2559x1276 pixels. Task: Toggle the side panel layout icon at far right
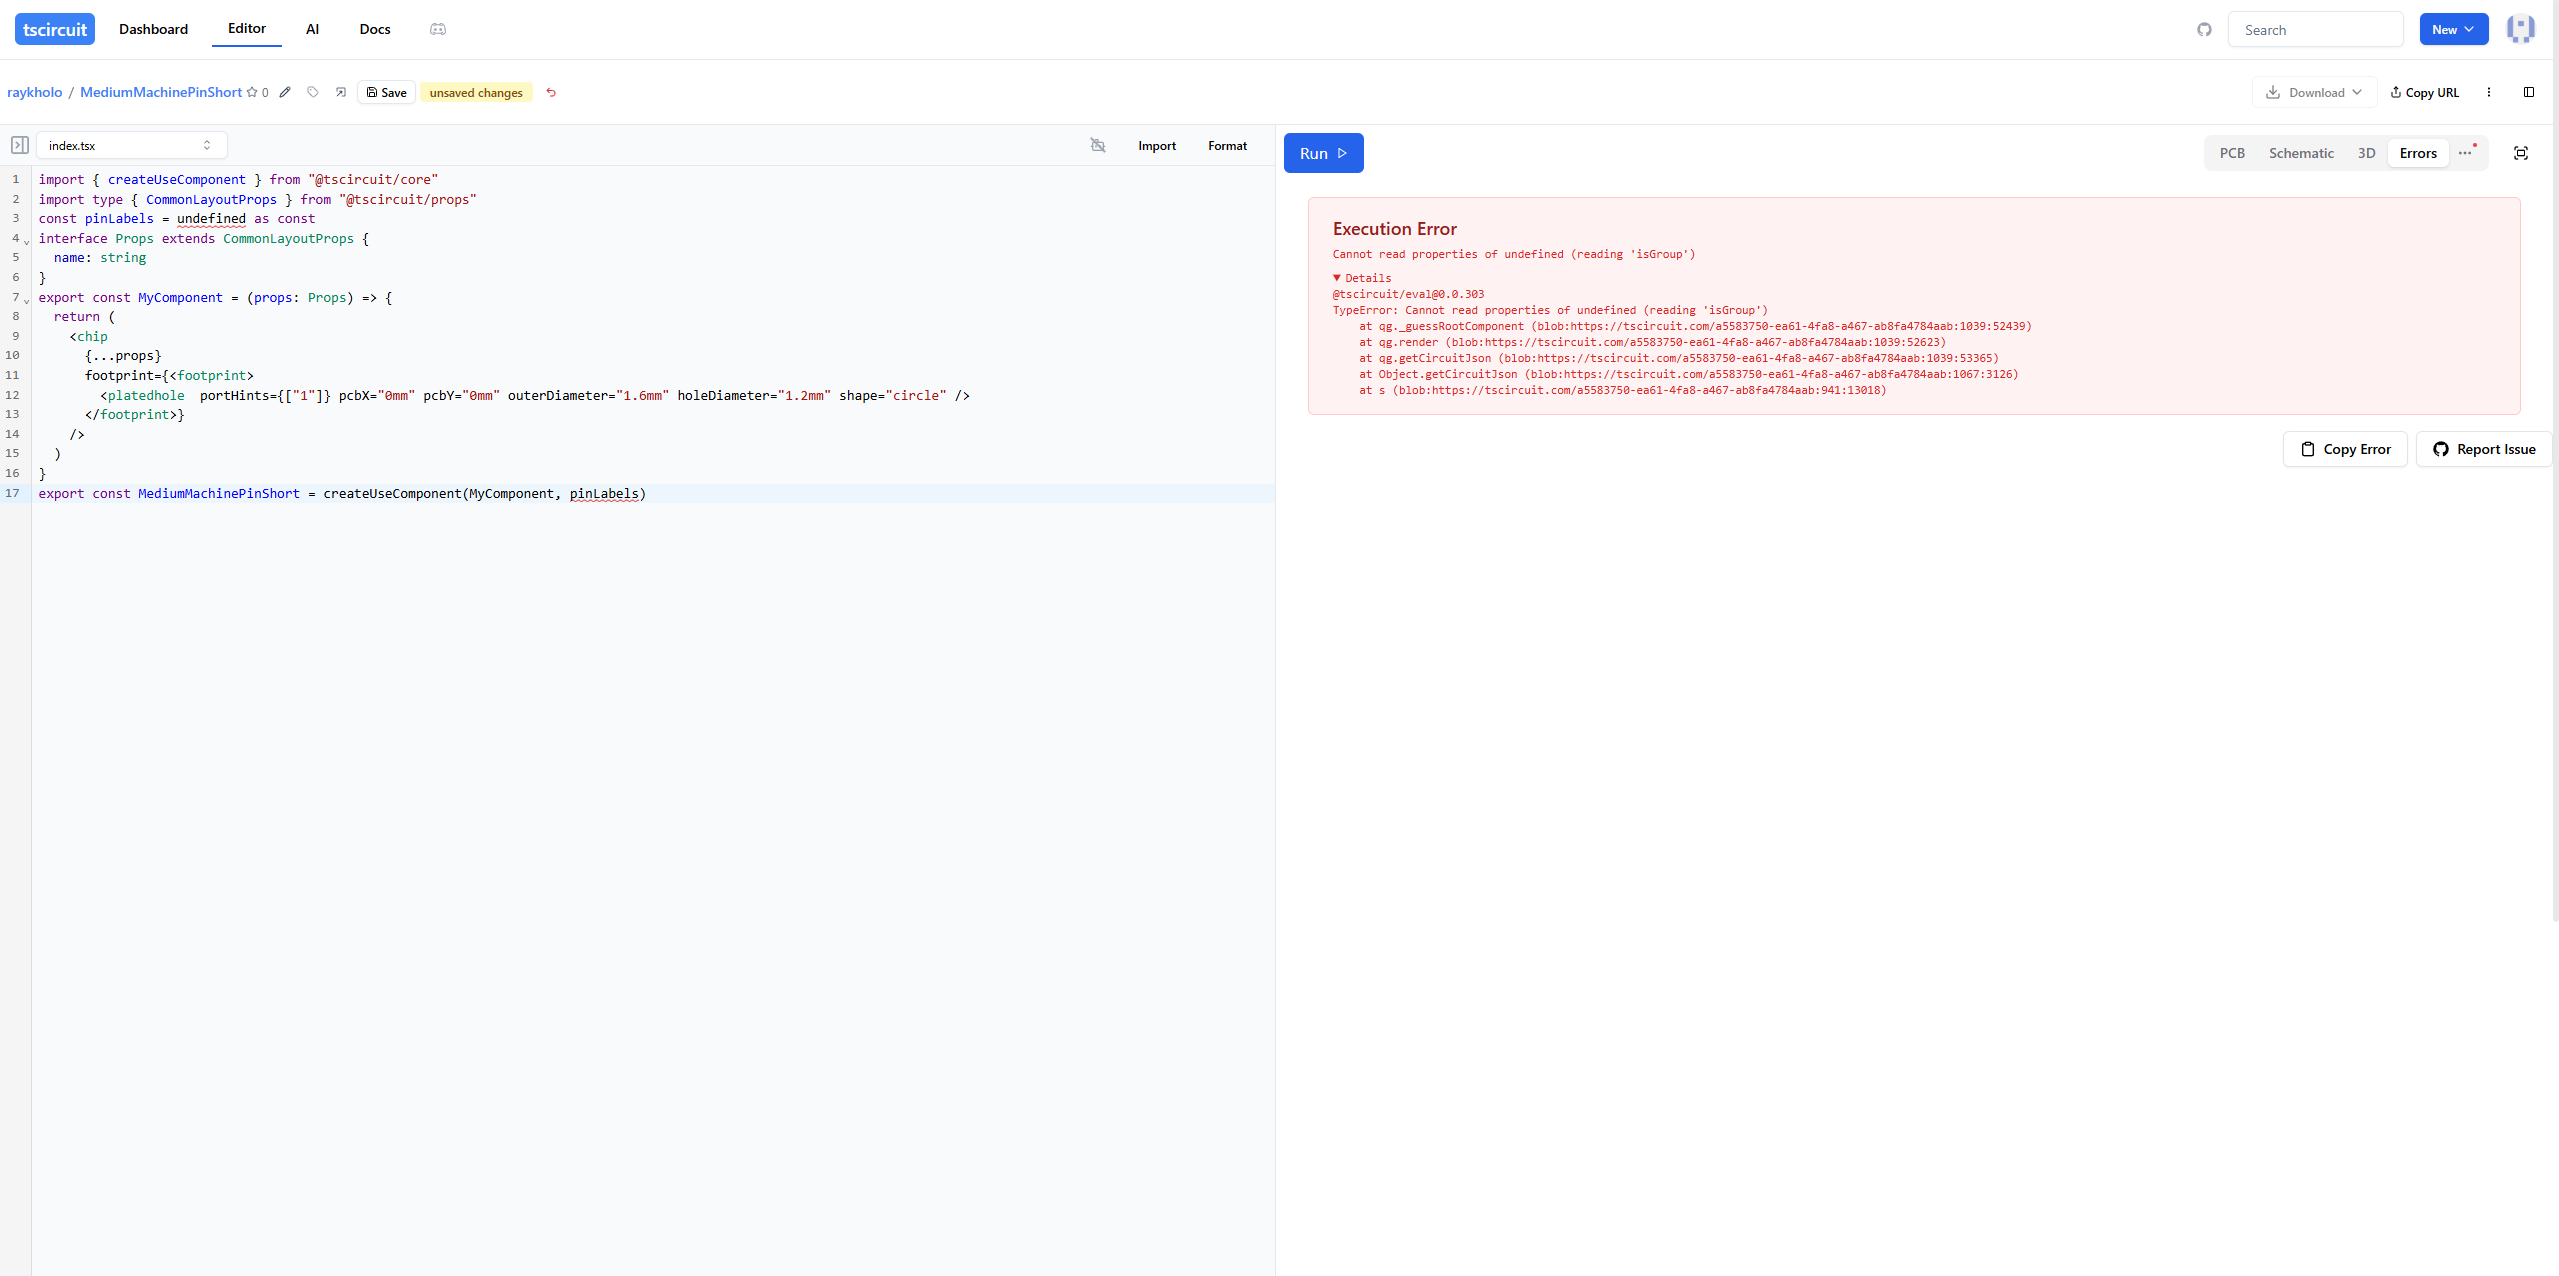2528,92
